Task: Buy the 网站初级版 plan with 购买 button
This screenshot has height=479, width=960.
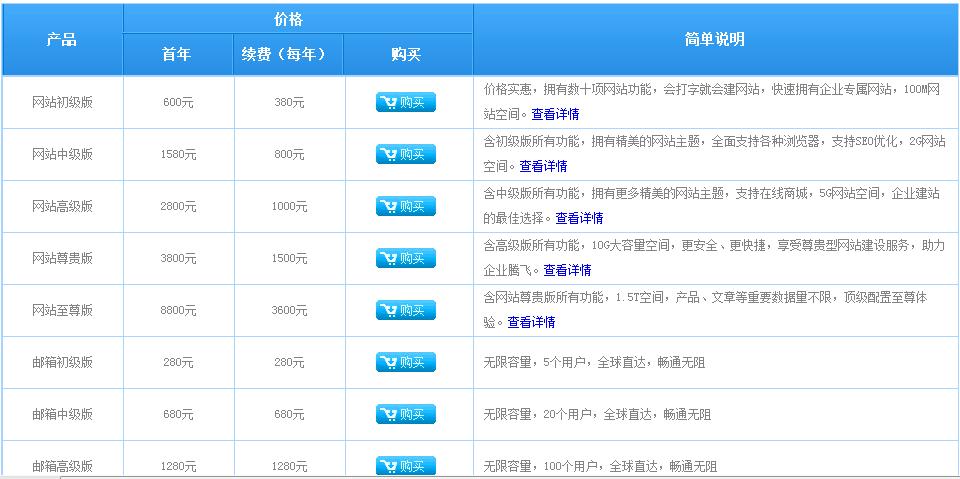Action: click(x=405, y=102)
